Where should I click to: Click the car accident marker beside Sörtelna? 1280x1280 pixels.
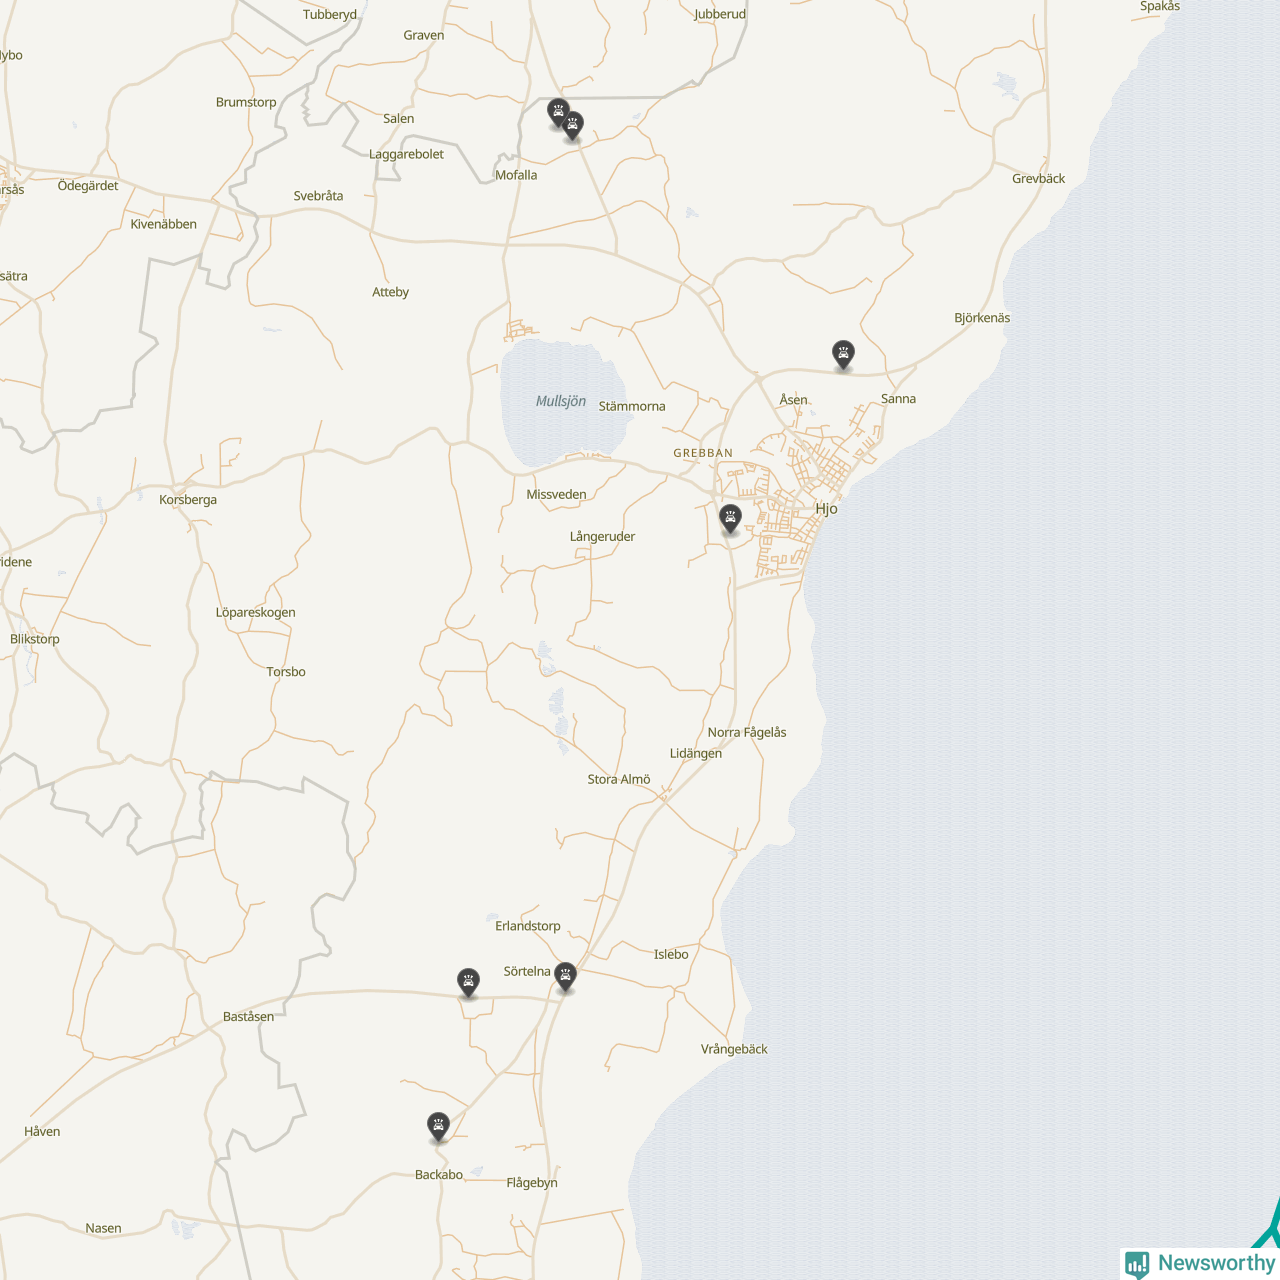coord(565,976)
